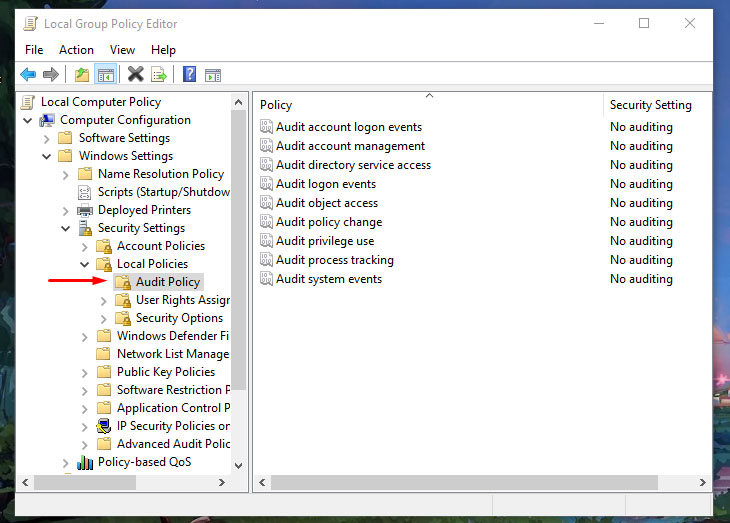
Task: Select Security Options in the tree
Action: coord(179,318)
